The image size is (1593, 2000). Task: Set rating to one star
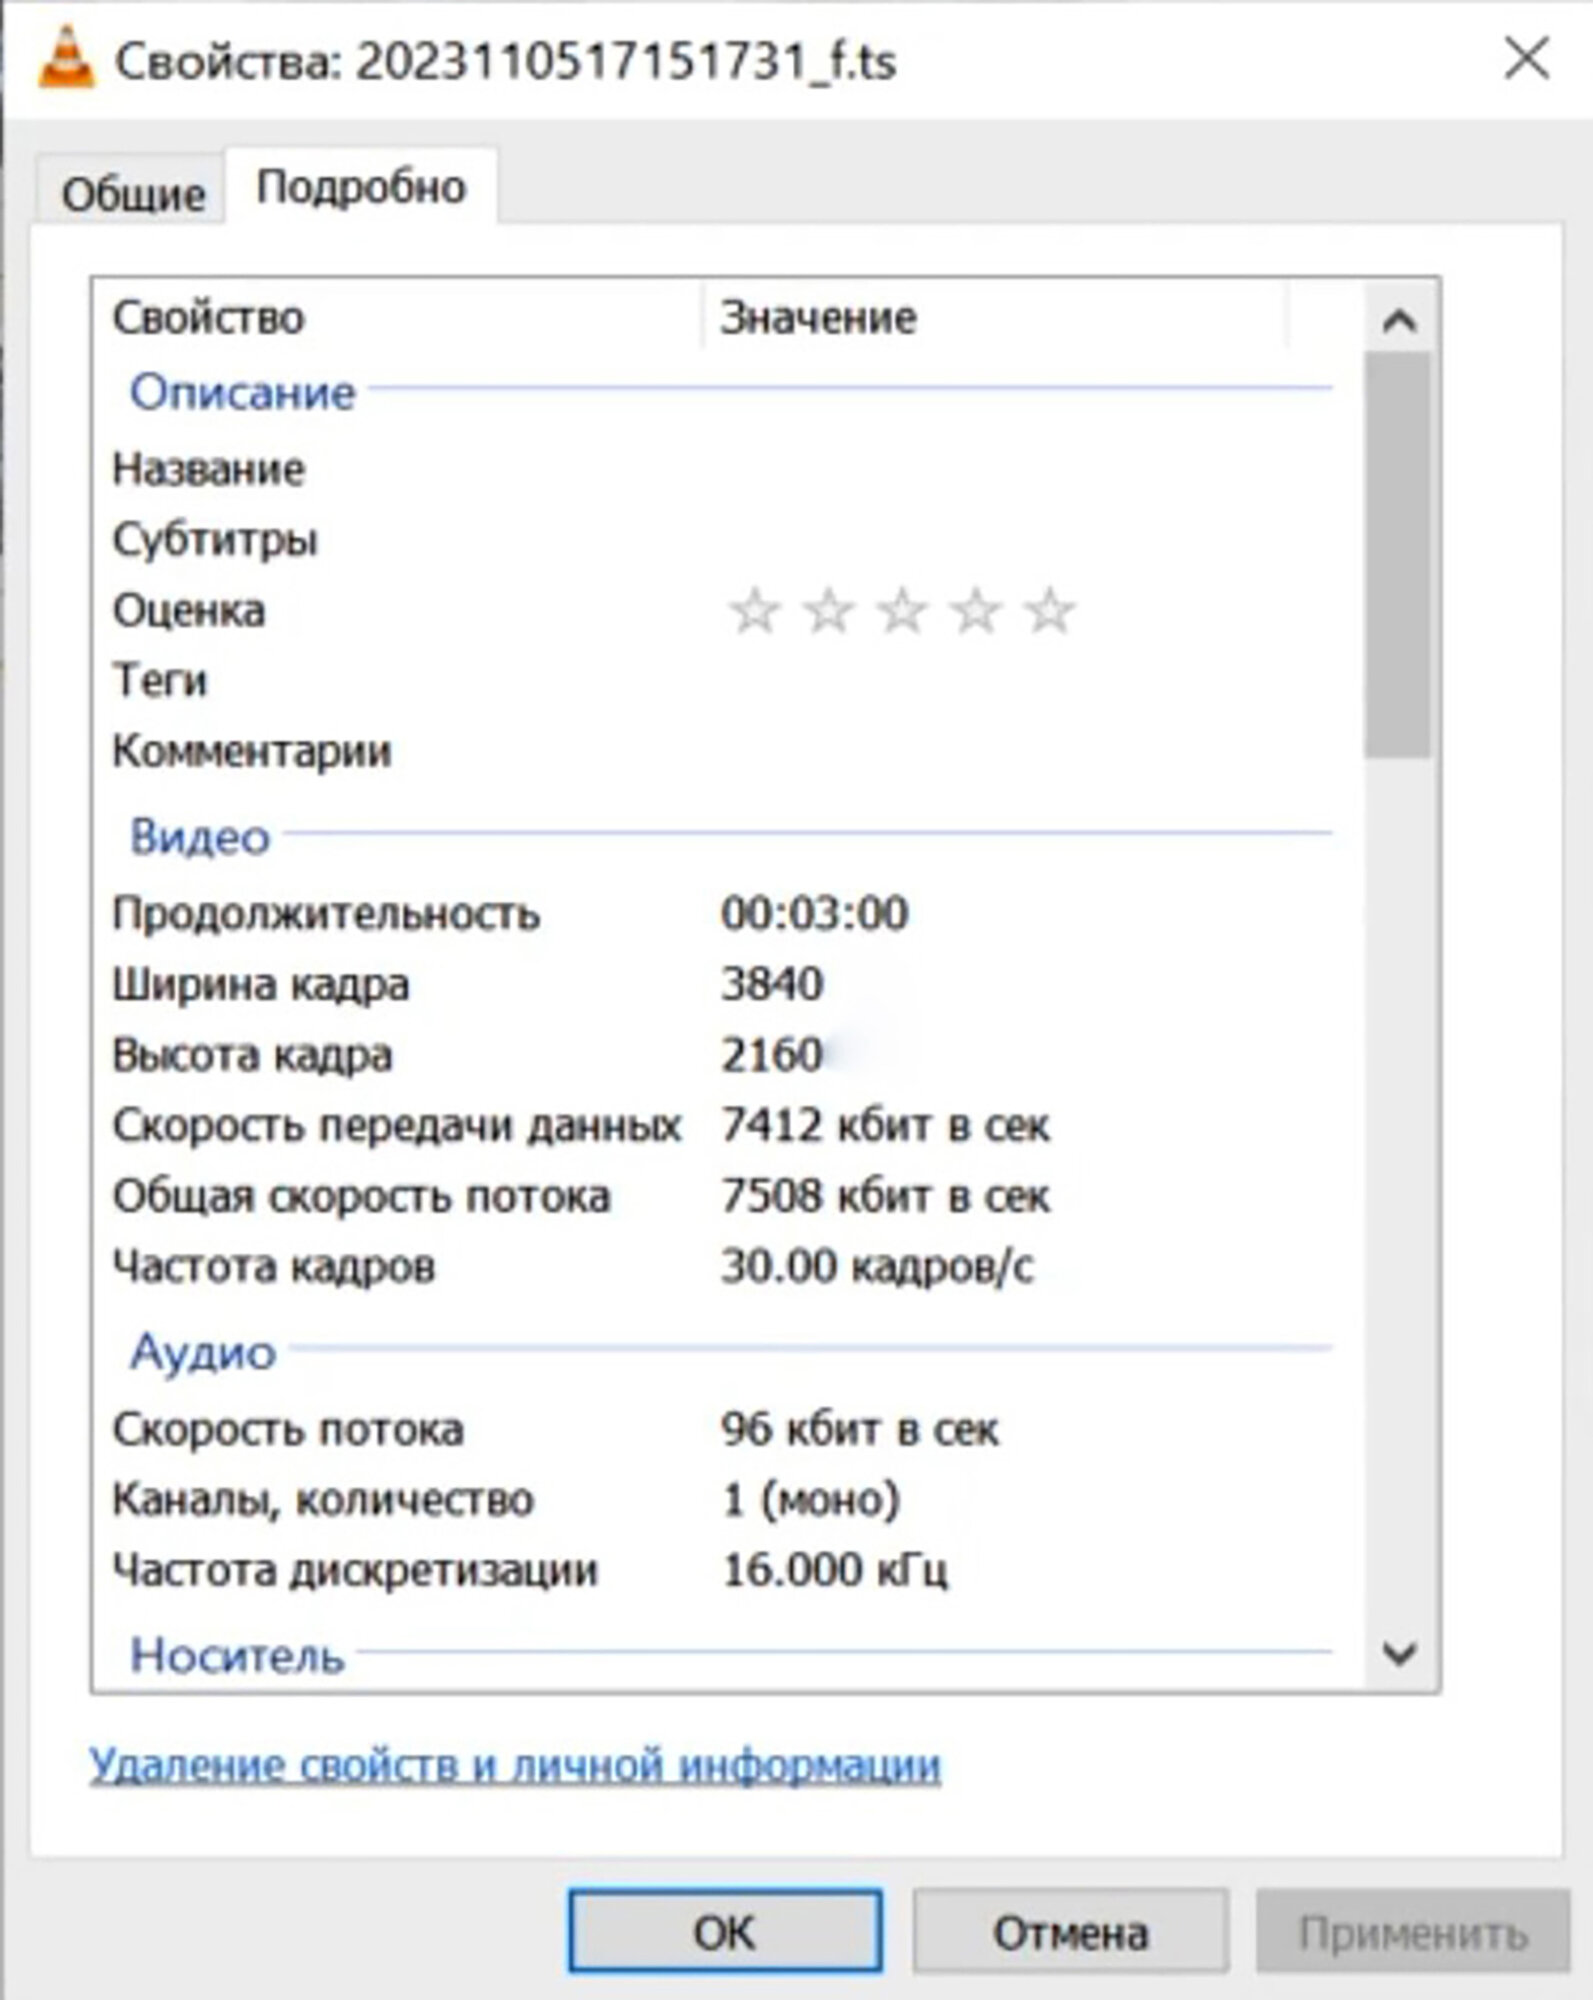754,611
